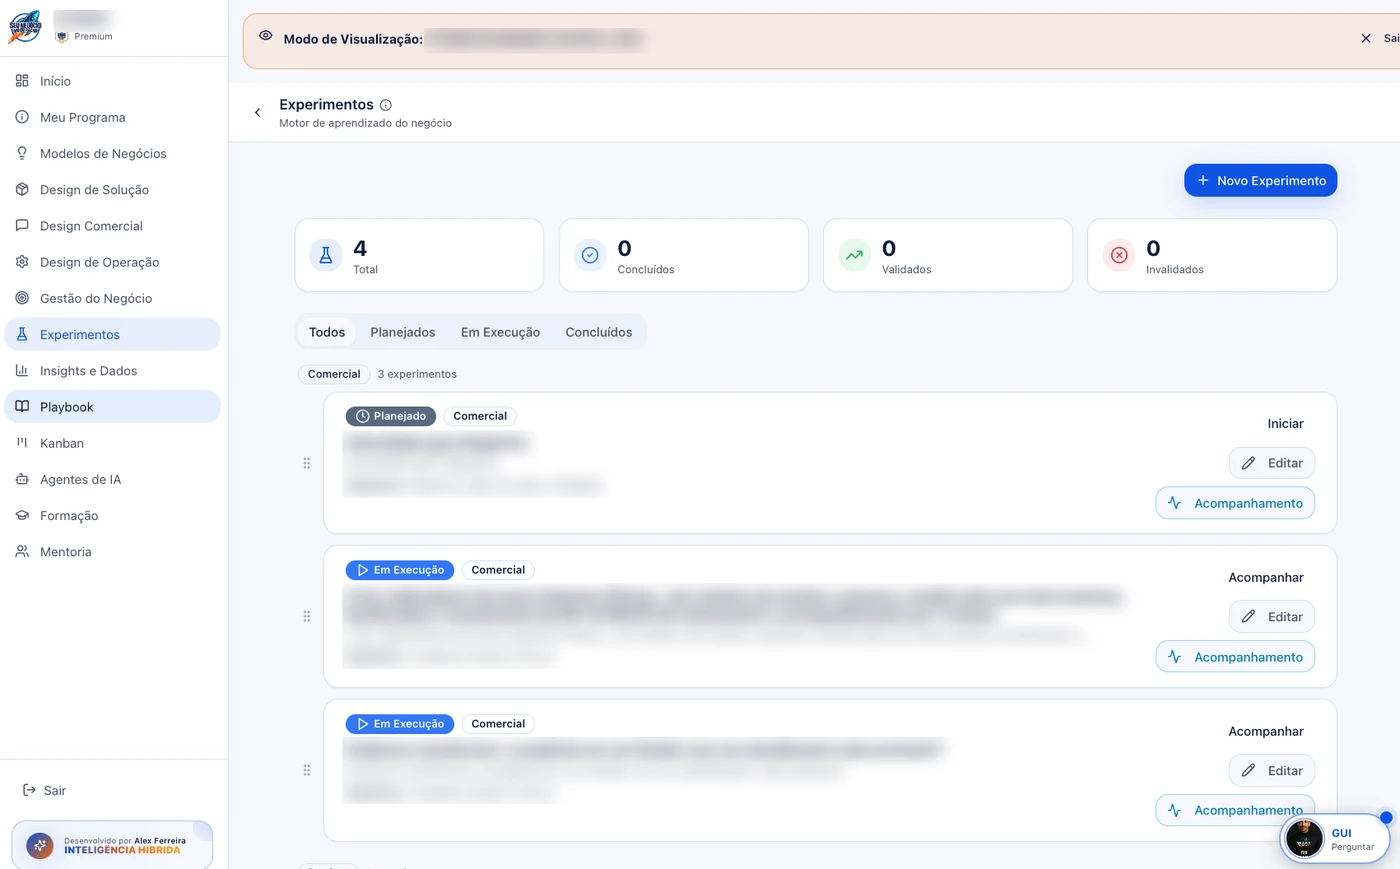Screen dimensions: 1400x869
Task: Click drag handle of first Em Execução experiment
Action: [307, 617]
